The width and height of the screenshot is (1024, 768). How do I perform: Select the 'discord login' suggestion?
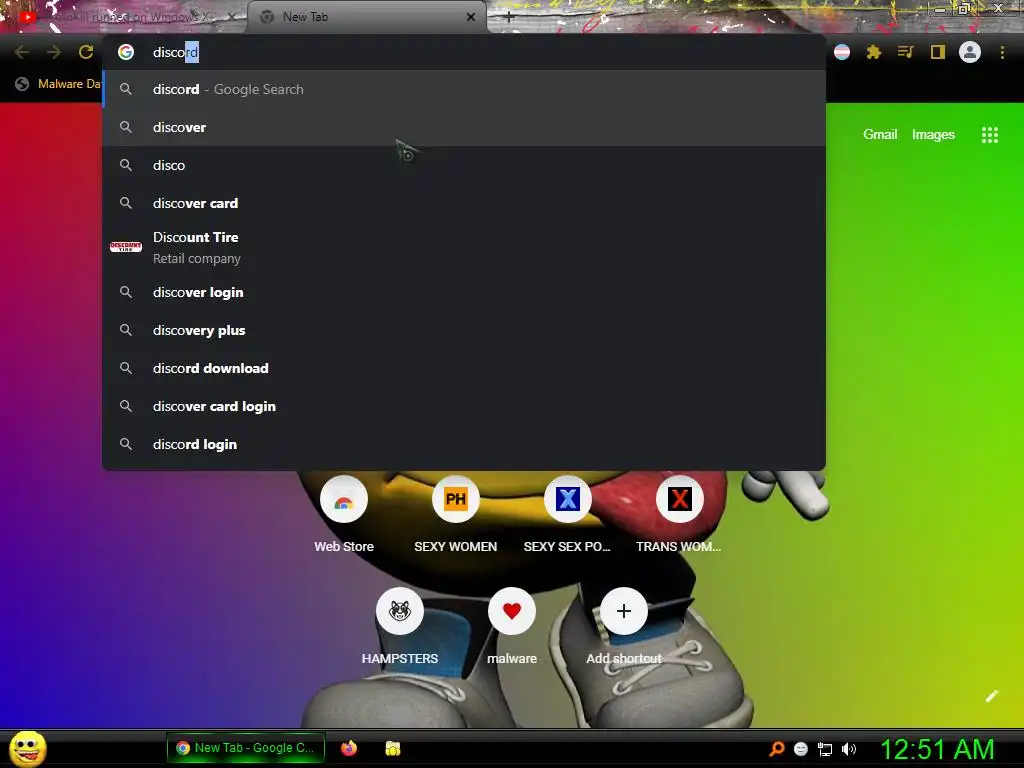tap(464, 444)
